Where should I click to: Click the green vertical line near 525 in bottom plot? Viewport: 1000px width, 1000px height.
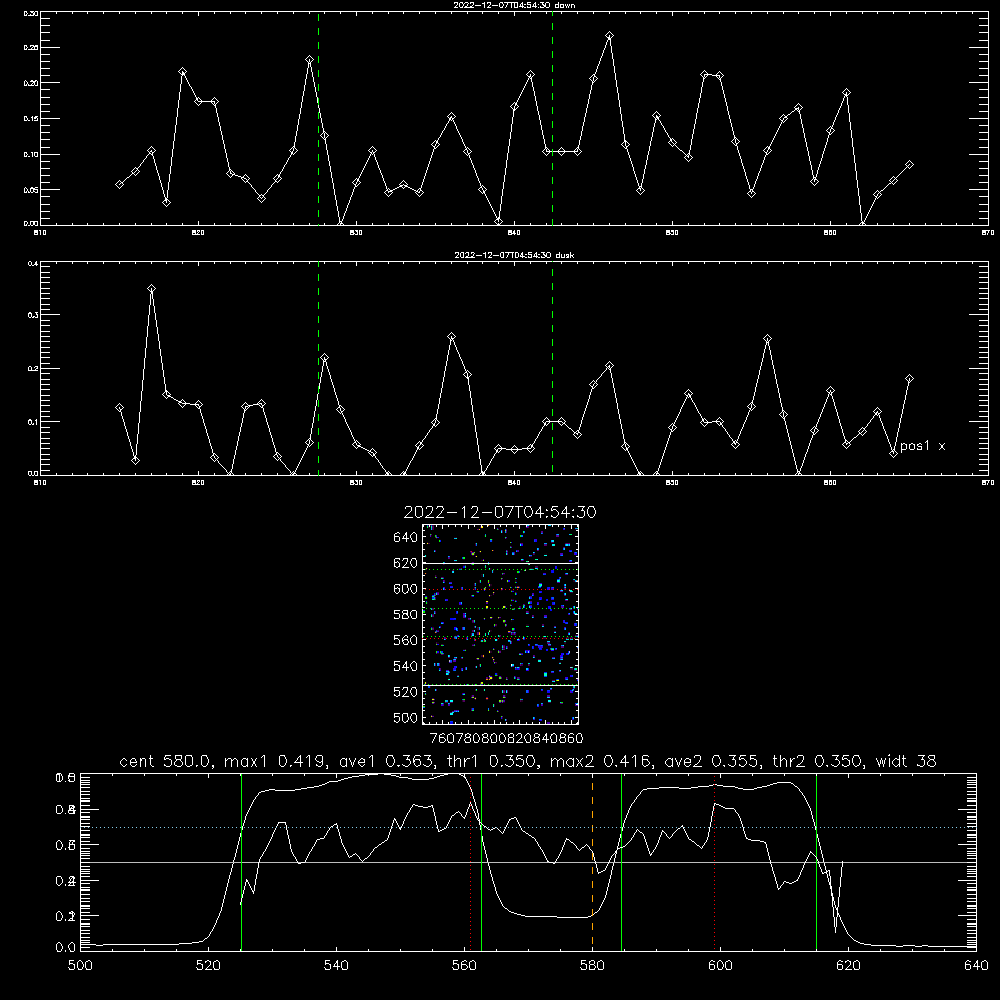241,861
